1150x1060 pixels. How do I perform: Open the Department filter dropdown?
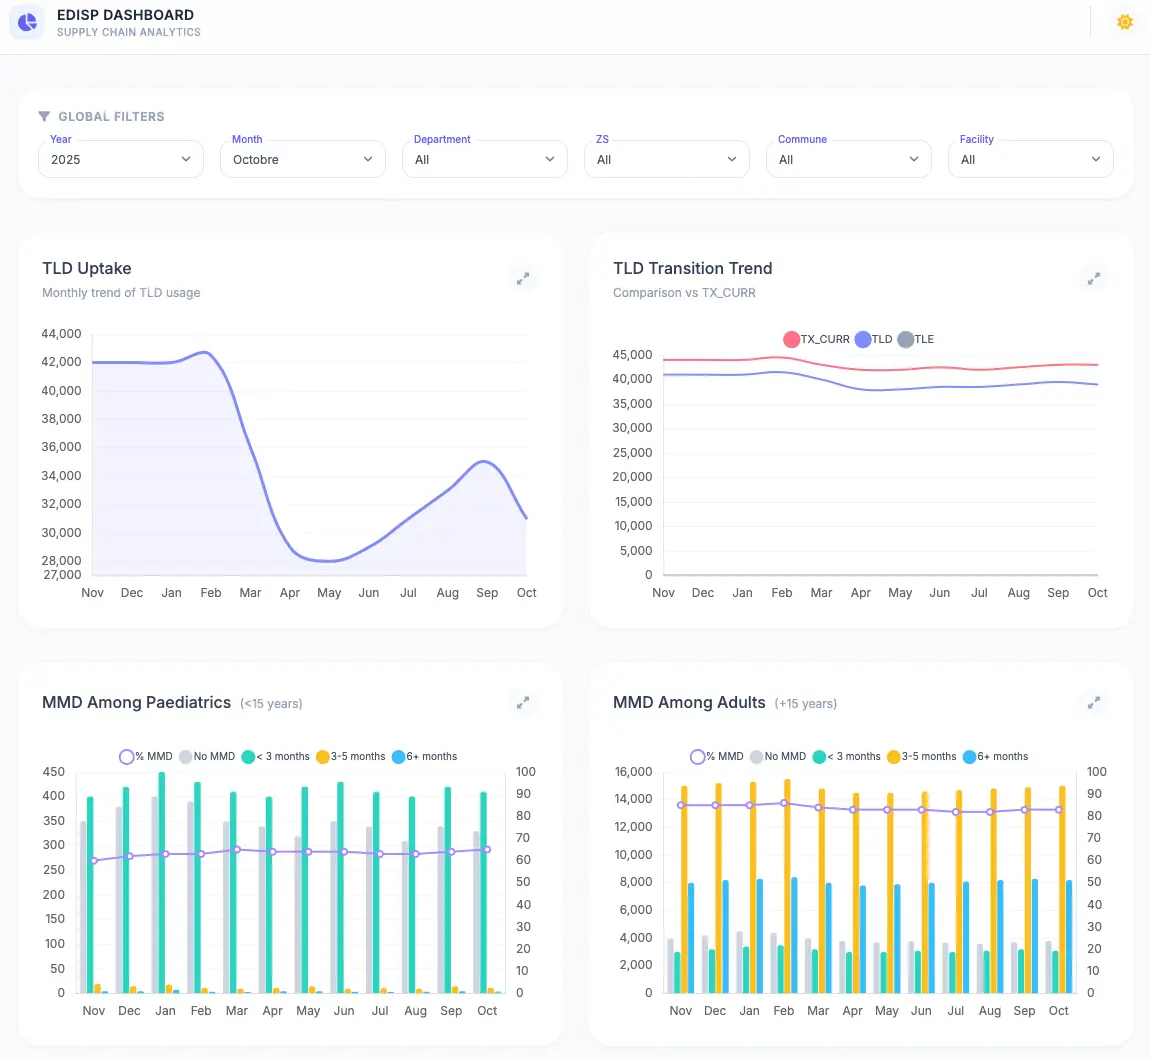coord(484,159)
